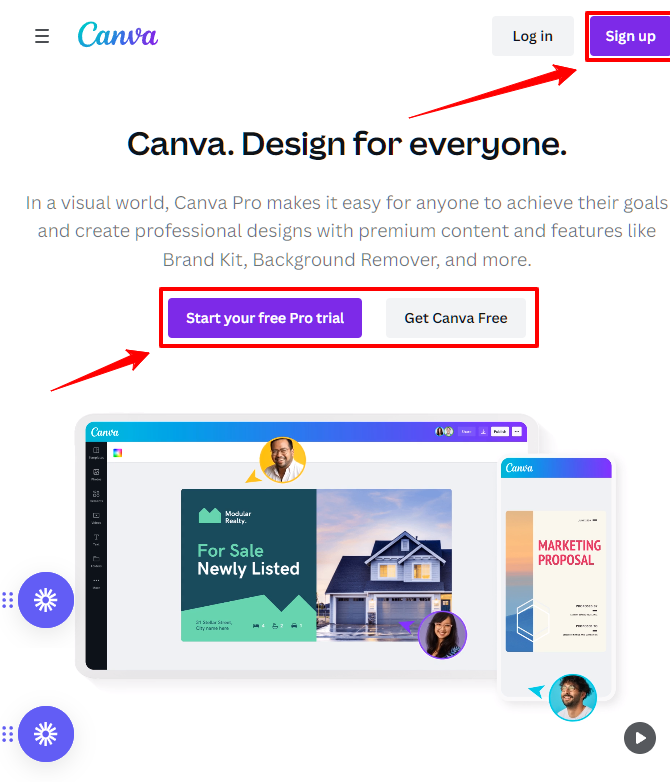
Task: Click the For Sale Newly Listed design preview
Action: click(x=316, y=565)
